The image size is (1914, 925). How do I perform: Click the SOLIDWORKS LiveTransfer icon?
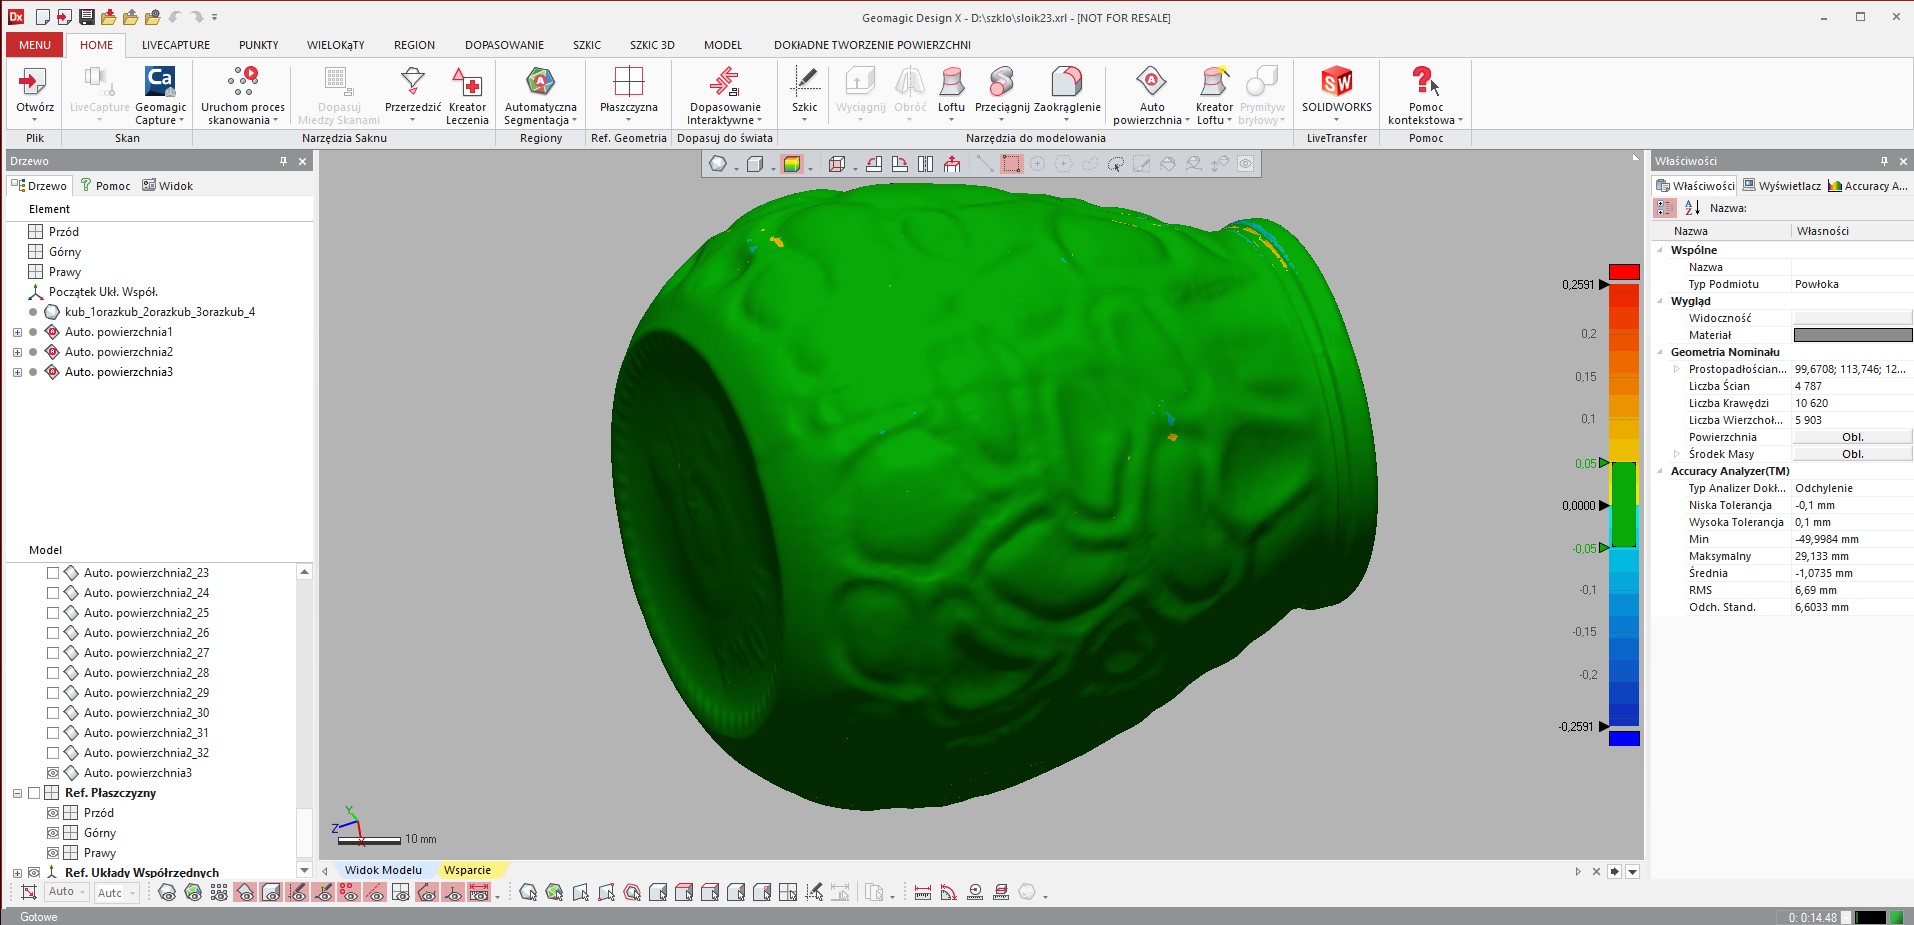(1336, 82)
